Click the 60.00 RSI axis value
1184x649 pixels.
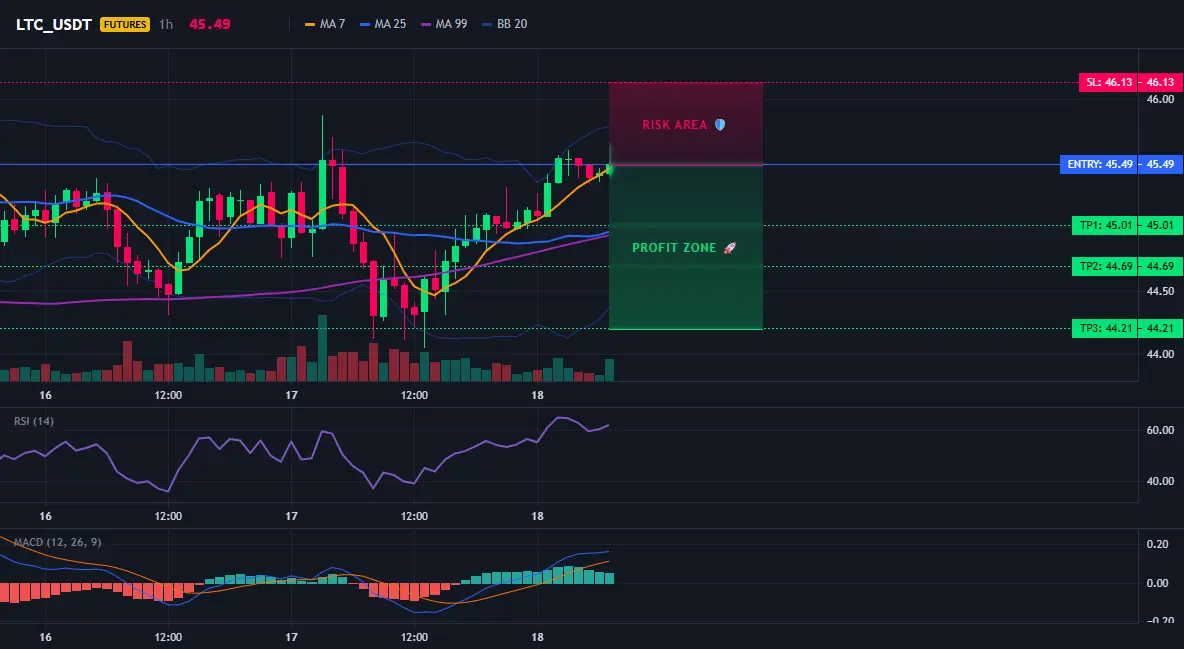pyautogui.click(x=1161, y=430)
